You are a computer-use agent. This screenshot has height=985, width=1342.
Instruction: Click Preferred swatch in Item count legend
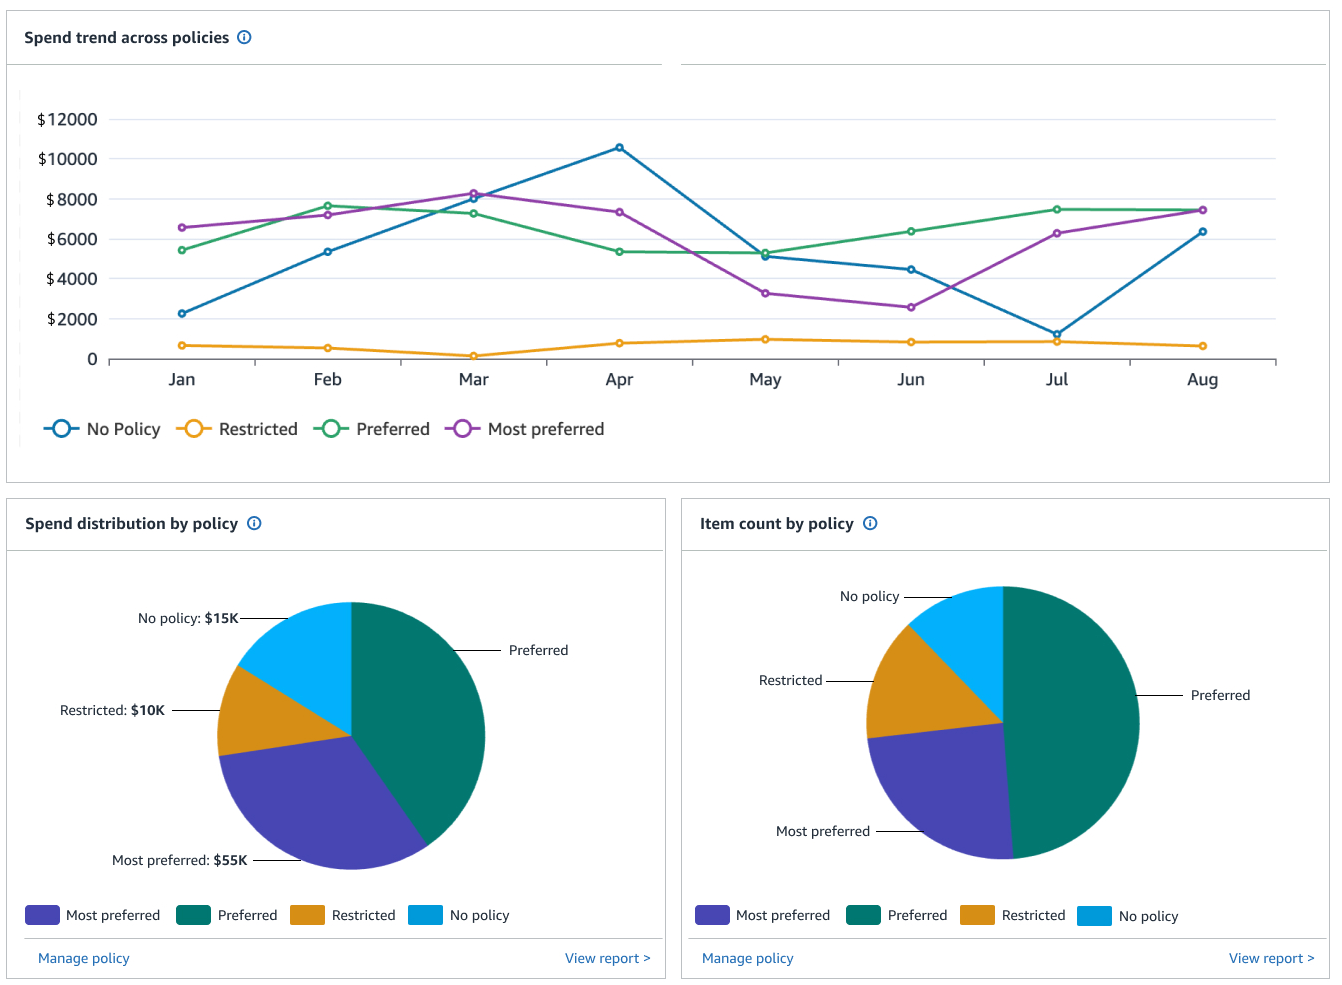[x=863, y=915]
